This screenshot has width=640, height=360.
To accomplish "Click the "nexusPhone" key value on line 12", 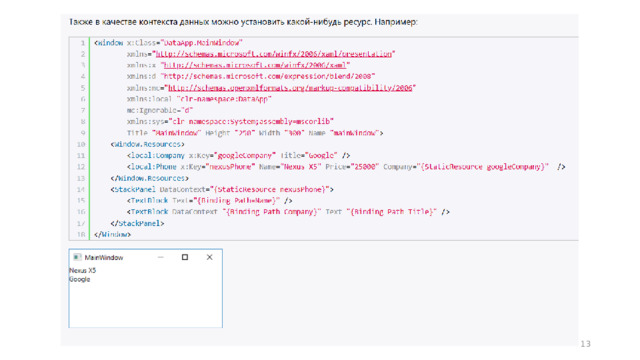I will (231, 167).
